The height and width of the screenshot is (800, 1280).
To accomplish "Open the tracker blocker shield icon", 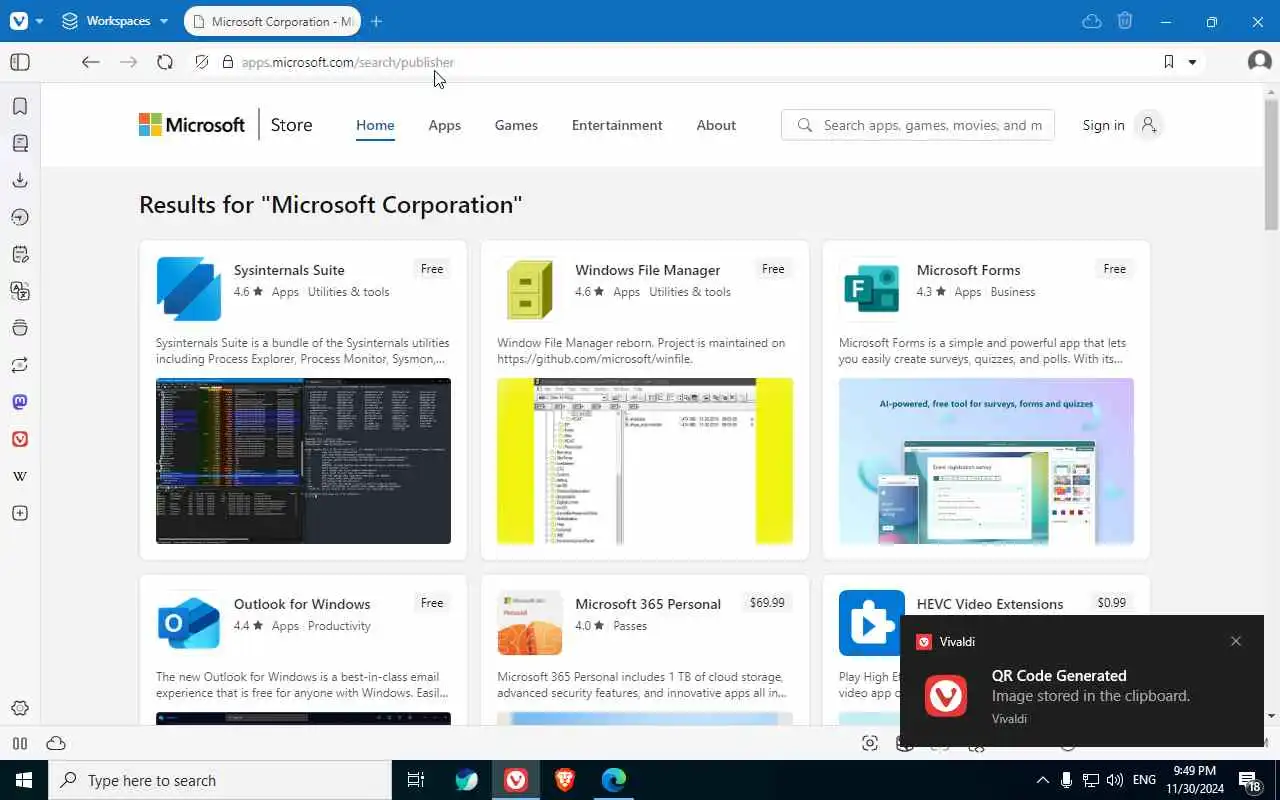I will (202, 62).
